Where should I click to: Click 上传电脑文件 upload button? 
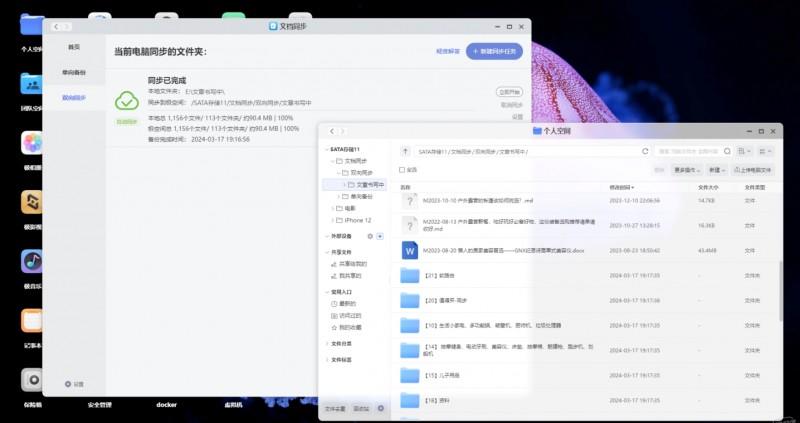753,170
